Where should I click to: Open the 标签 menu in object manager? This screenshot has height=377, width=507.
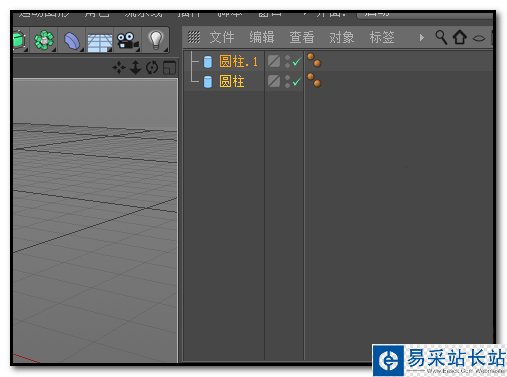tap(382, 37)
